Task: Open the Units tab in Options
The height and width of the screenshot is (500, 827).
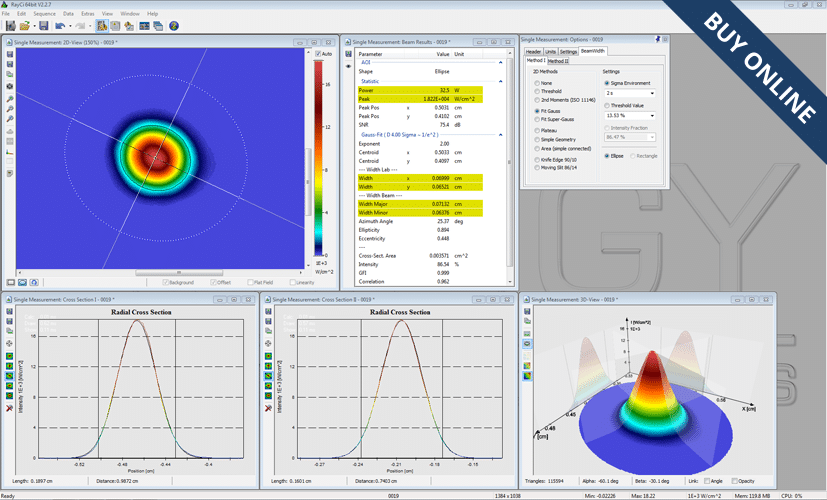Action: click(x=550, y=52)
